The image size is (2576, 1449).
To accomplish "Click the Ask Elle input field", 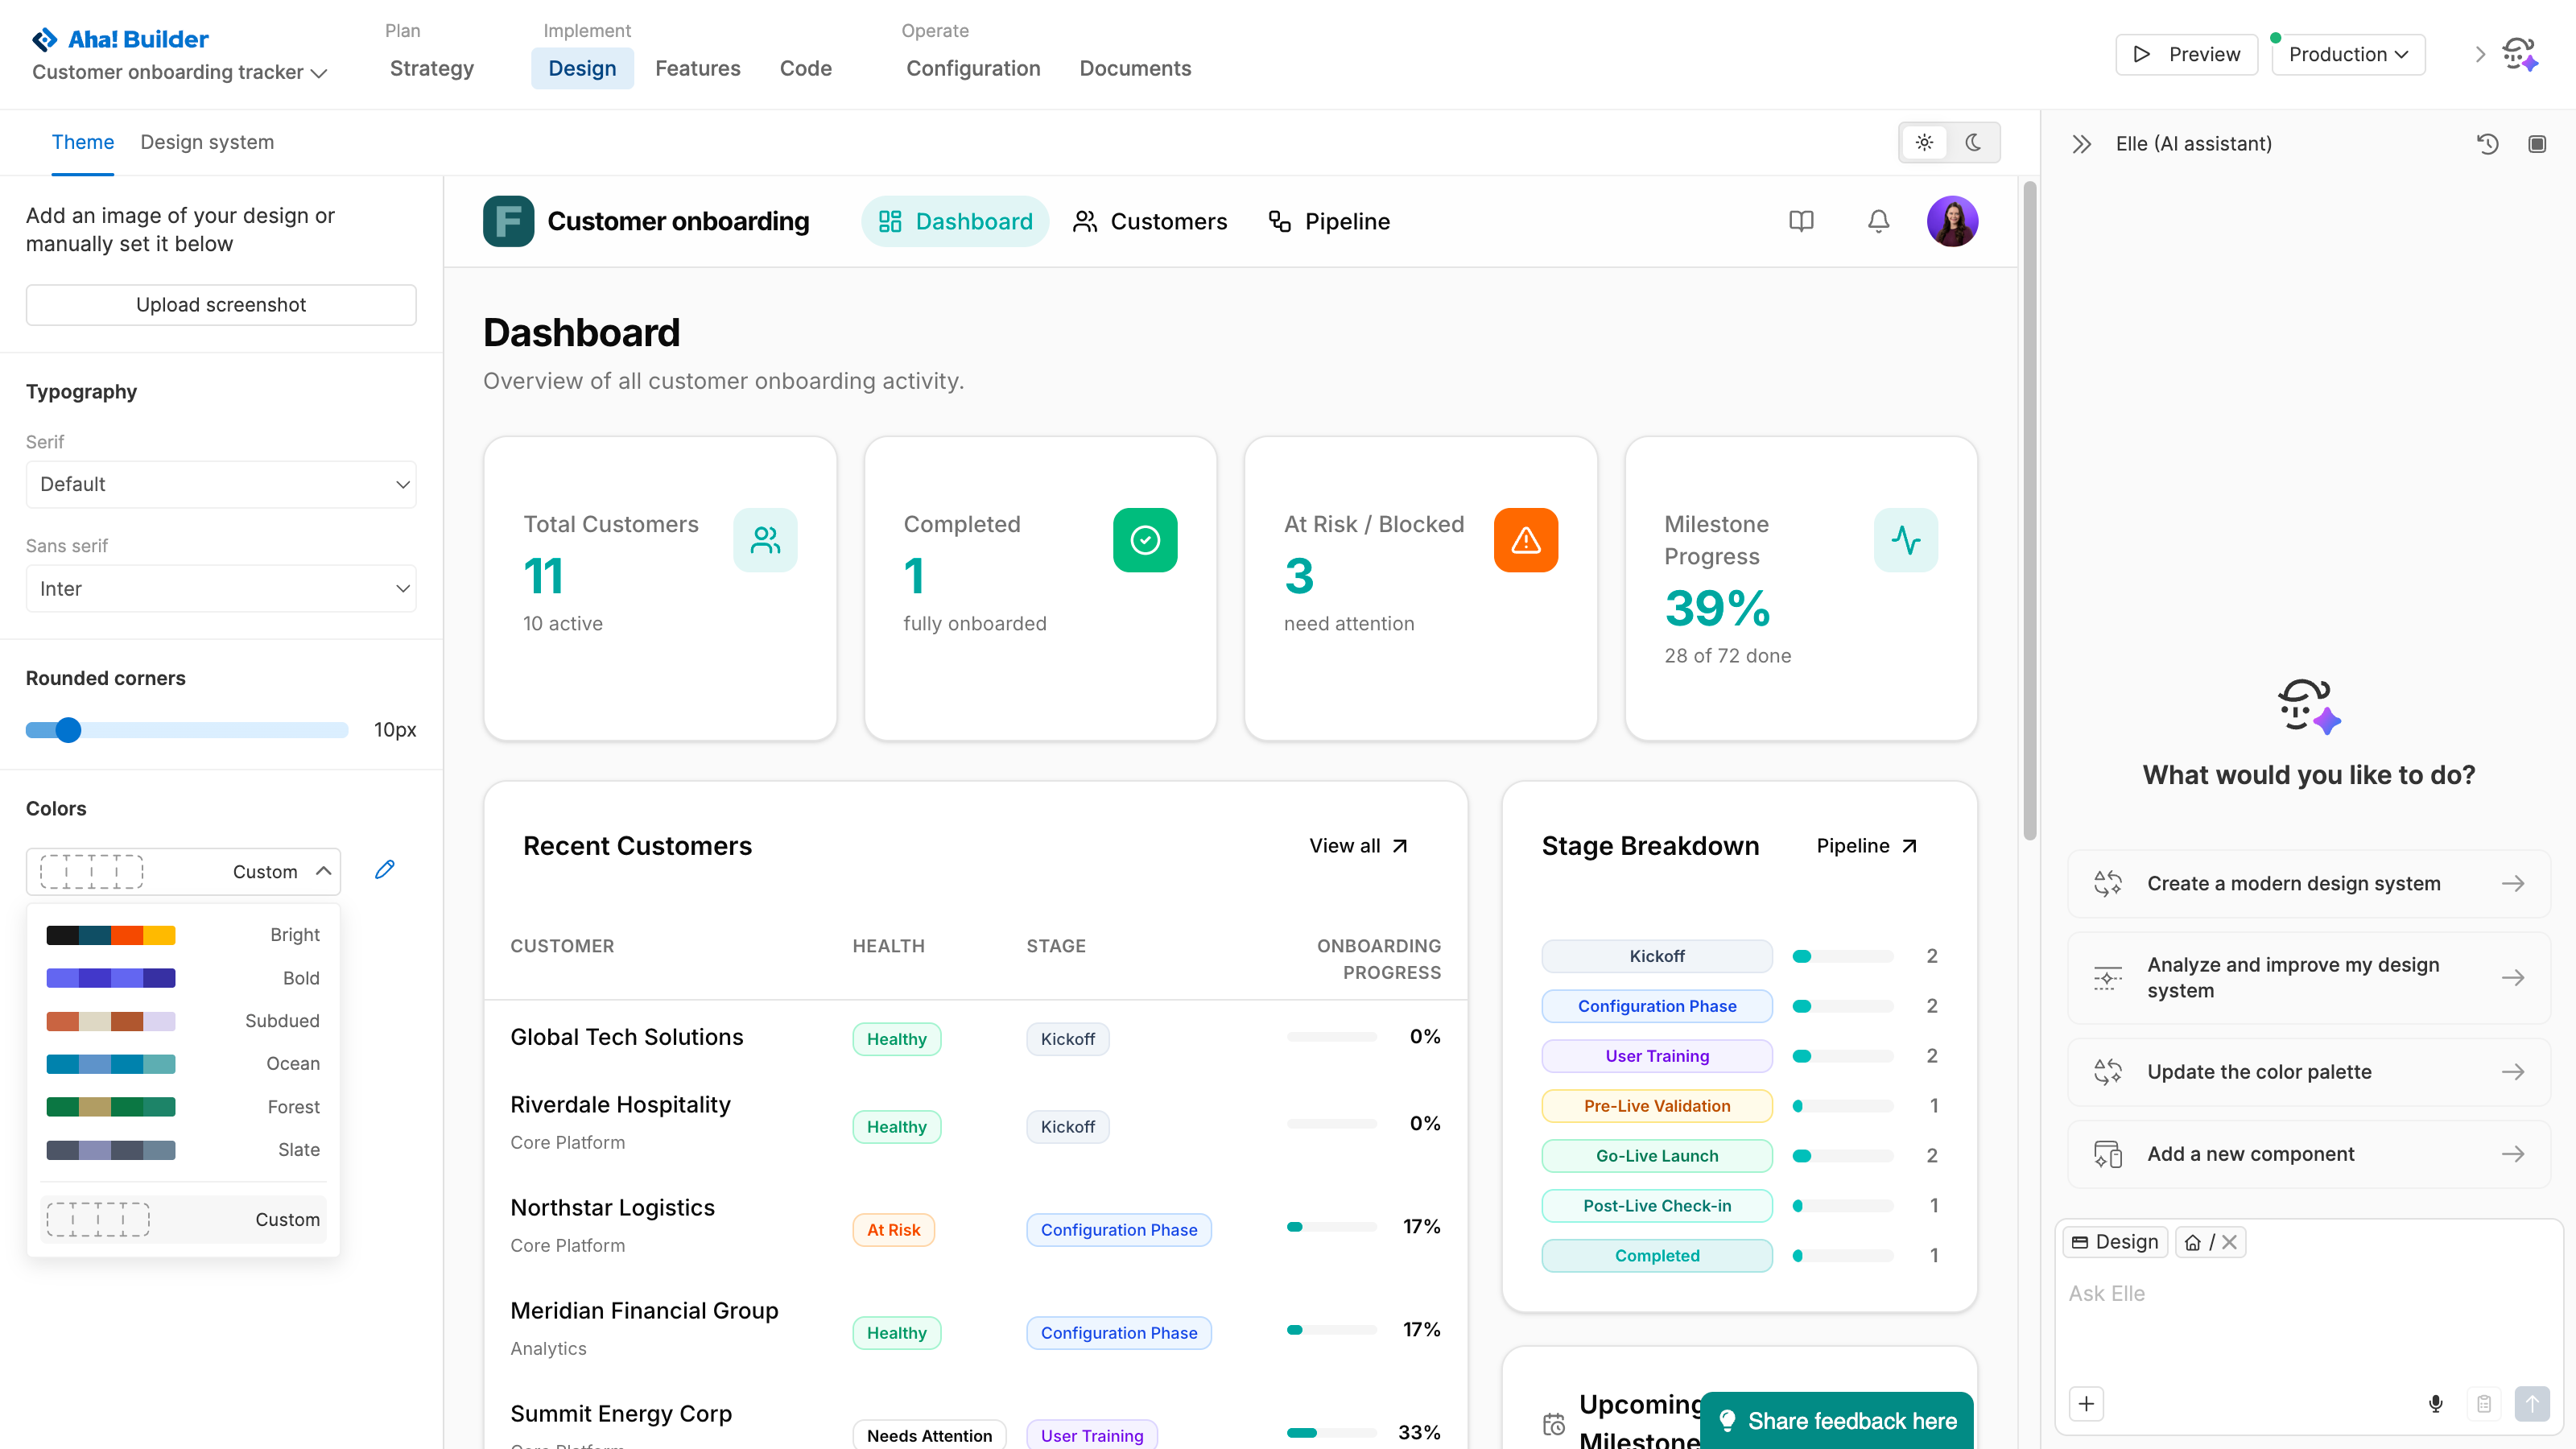I will pyautogui.click(x=2309, y=1294).
